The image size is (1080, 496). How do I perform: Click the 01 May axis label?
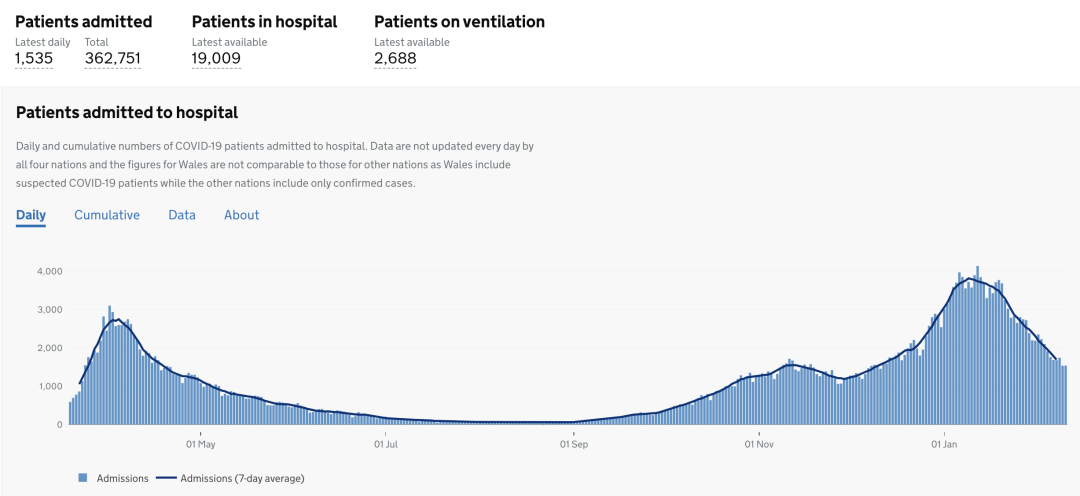point(200,444)
